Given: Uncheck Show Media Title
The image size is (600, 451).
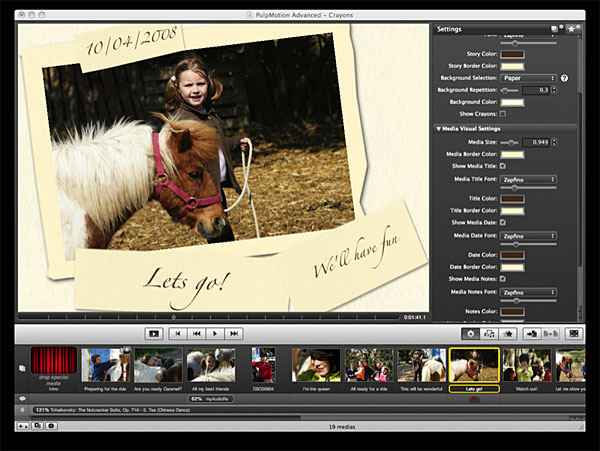Looking at the screenshot, I should coord(503,166).
